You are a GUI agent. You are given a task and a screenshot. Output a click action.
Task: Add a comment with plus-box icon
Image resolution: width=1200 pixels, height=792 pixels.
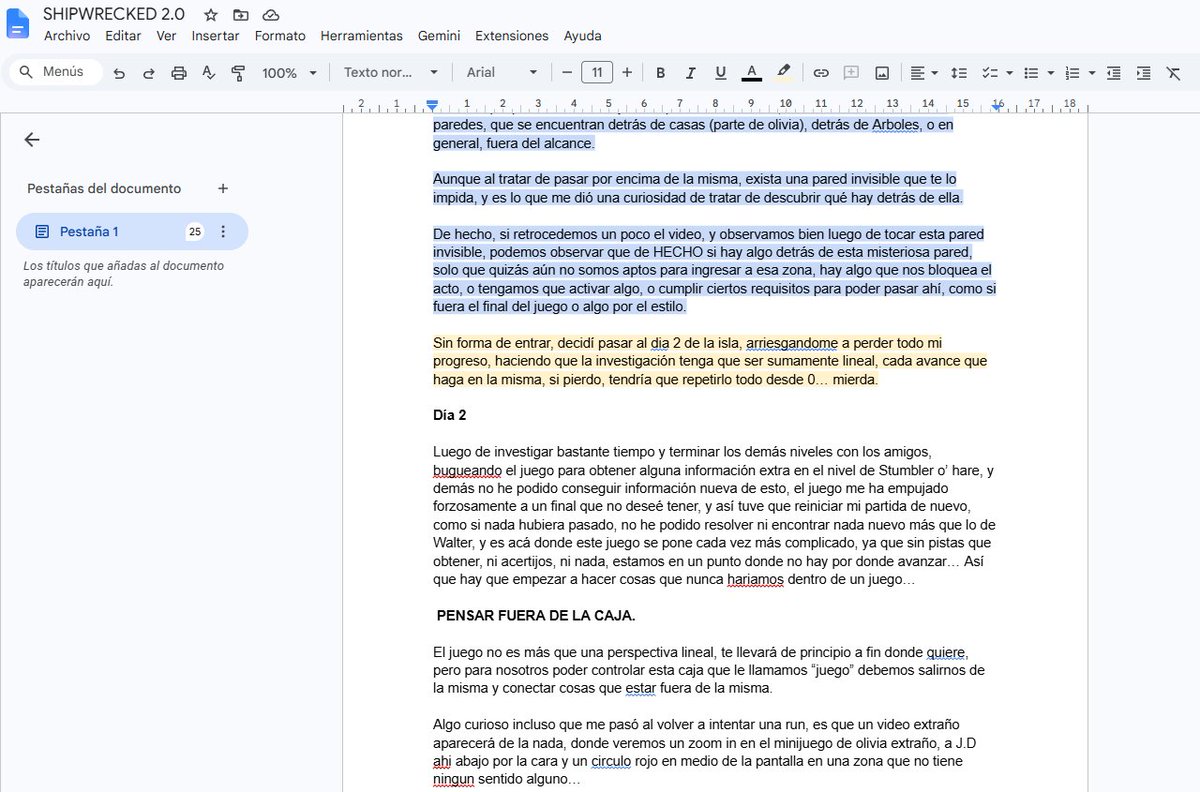851,73
